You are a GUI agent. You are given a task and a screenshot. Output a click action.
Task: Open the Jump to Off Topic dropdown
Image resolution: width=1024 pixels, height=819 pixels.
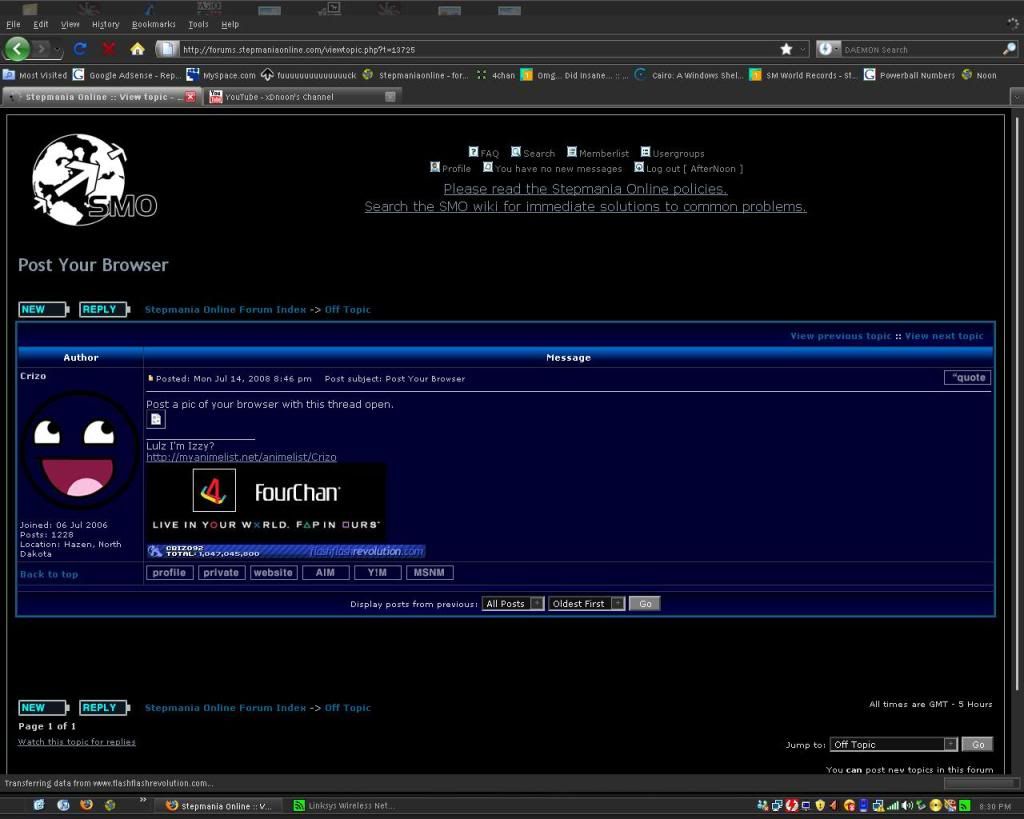tap(894, 745)
